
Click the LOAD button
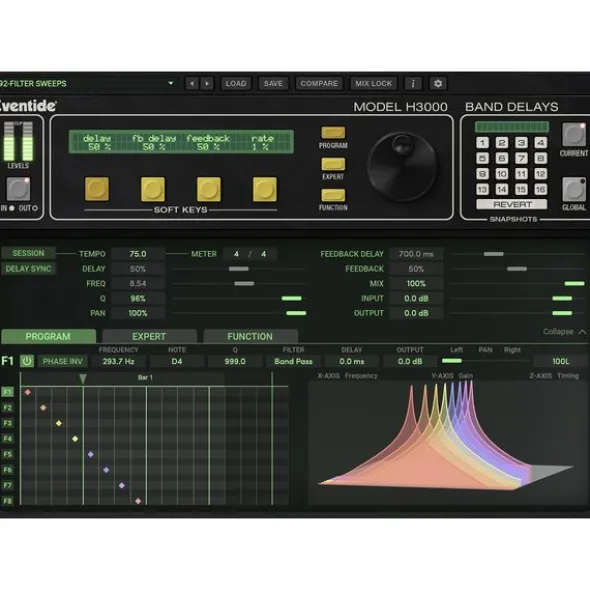(x=236, y=83)
